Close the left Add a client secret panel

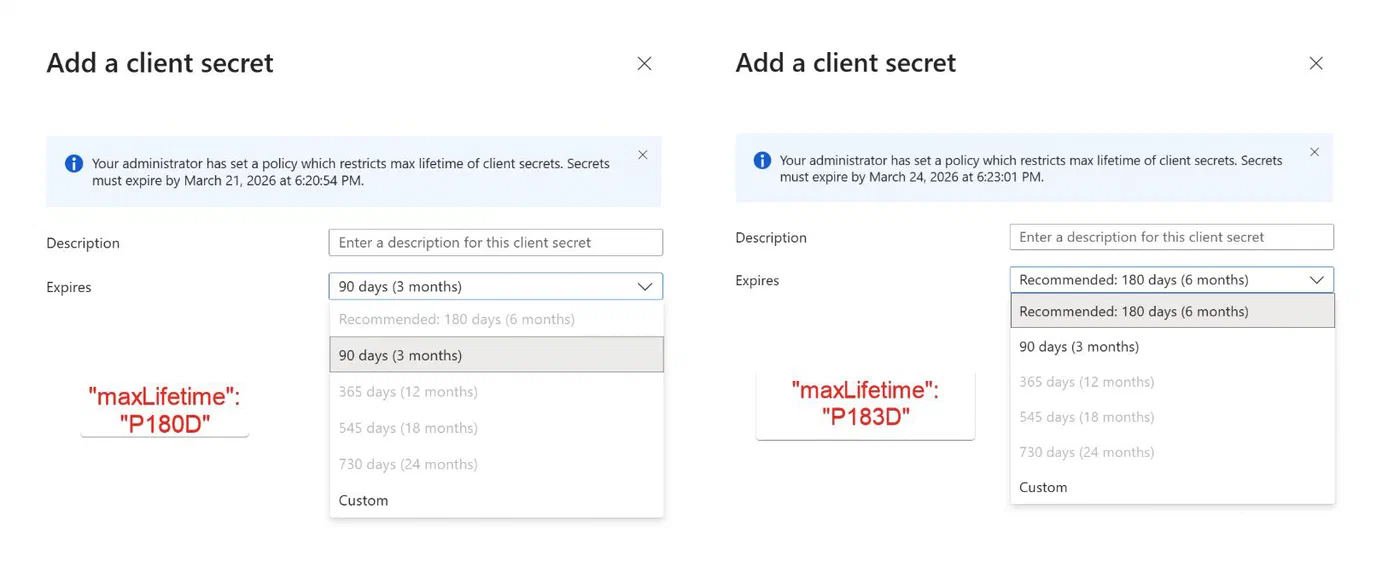(644, 63)
